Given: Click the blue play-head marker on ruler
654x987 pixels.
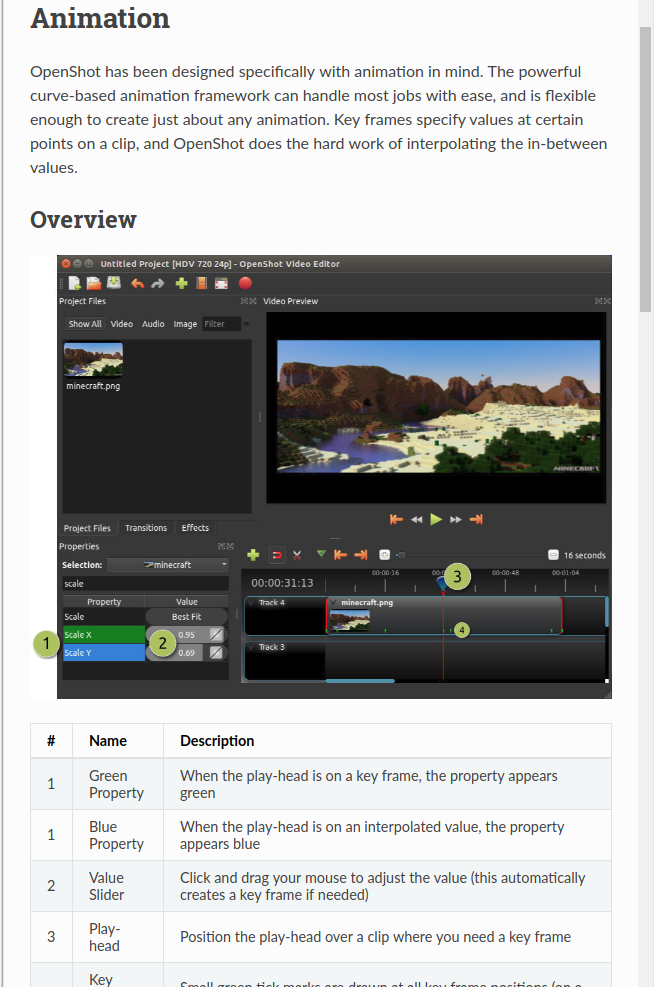Looking at the screenshot, I should pyautogui.click(x=442, y=585).
